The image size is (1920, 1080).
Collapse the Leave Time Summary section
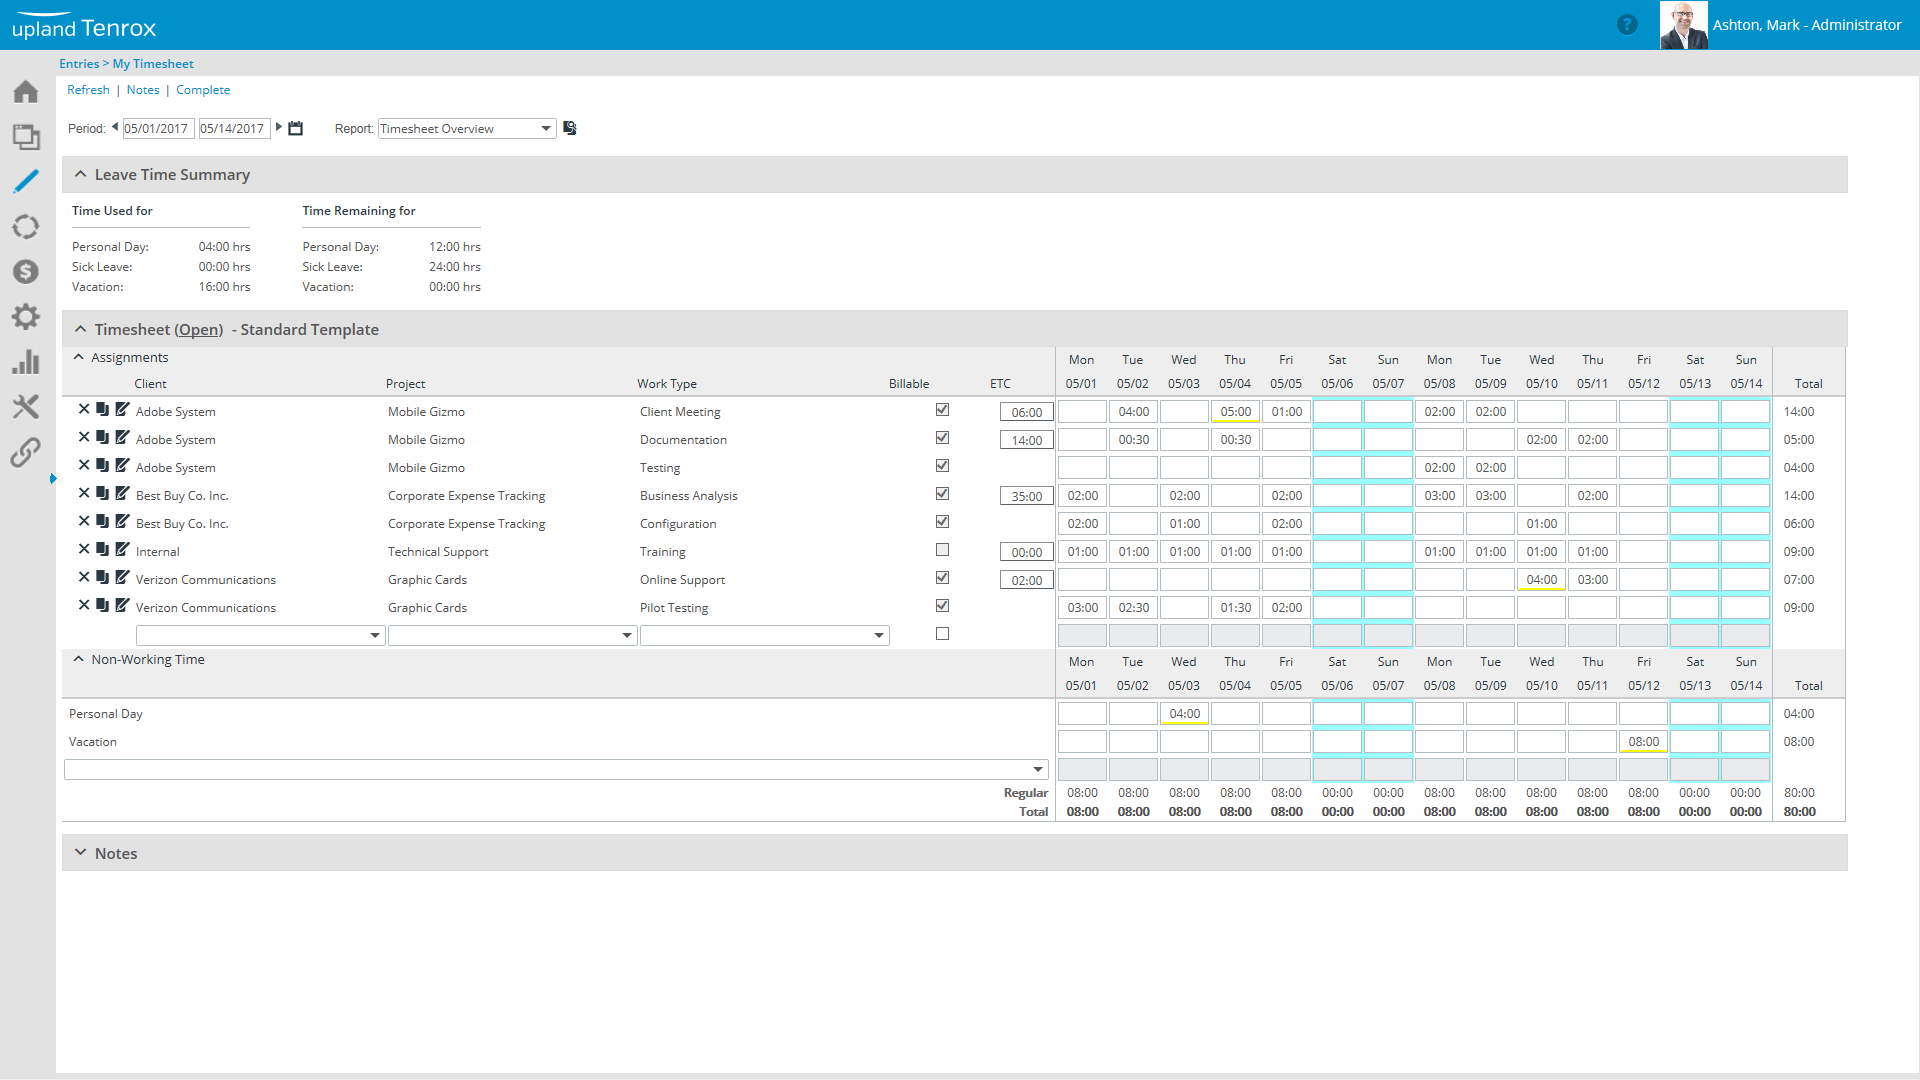[x=80, y=174]
